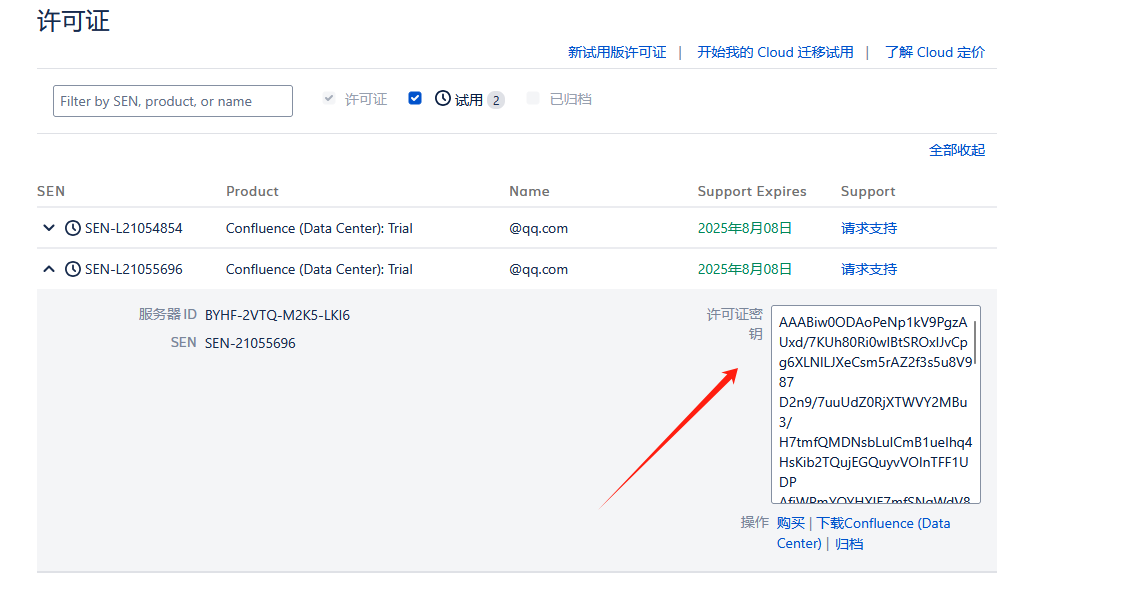Click the server ID BYHF-2VTQ-M2K5-LKI6
The image size is (1124, 602).
pos(277,315)
